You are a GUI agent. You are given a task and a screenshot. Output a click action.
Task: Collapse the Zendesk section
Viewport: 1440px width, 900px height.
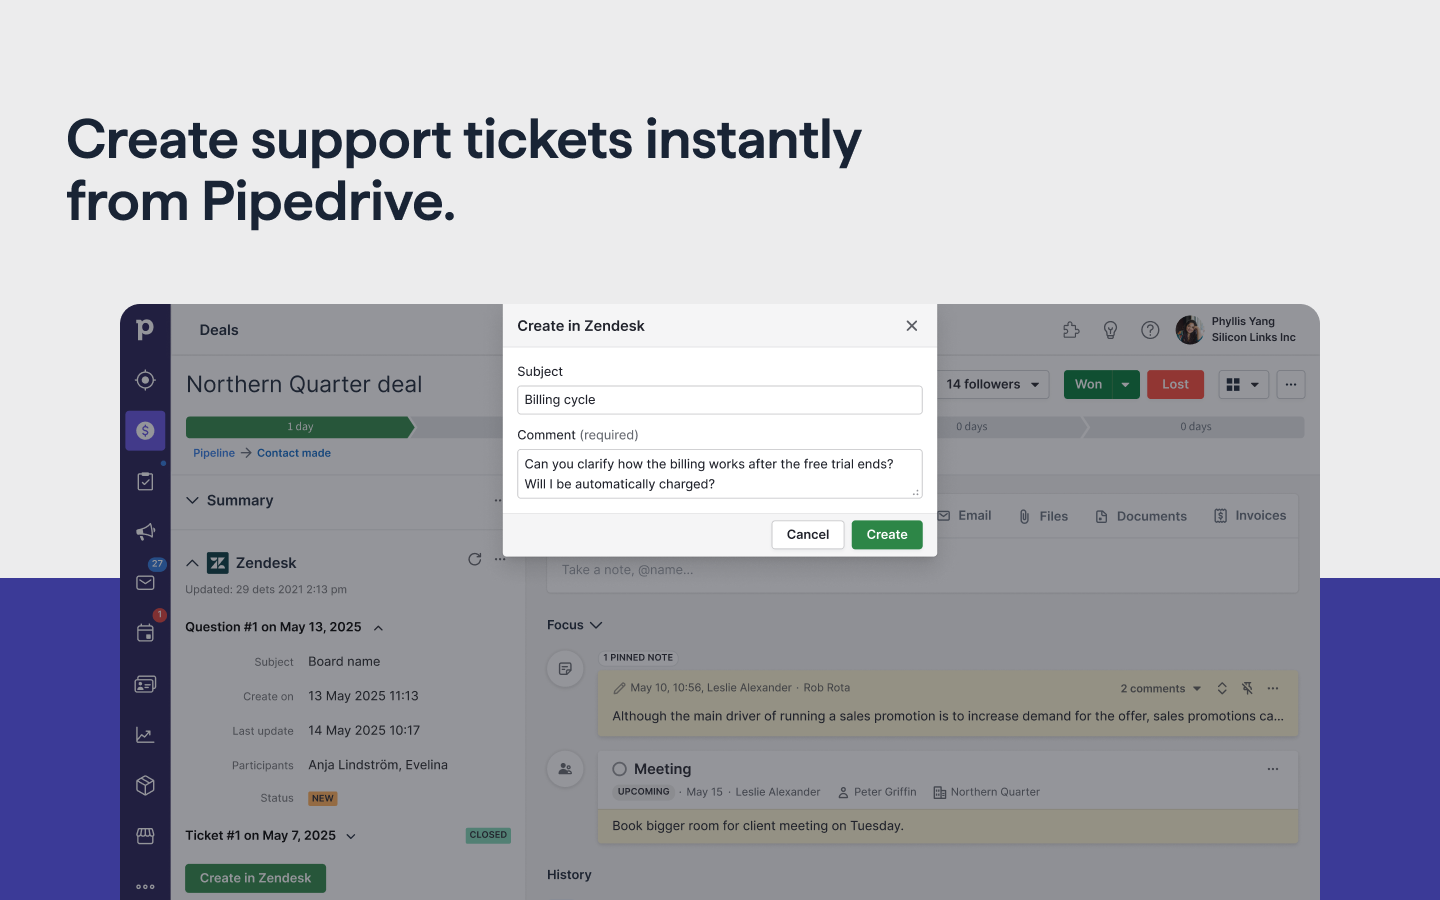[192, 563]
